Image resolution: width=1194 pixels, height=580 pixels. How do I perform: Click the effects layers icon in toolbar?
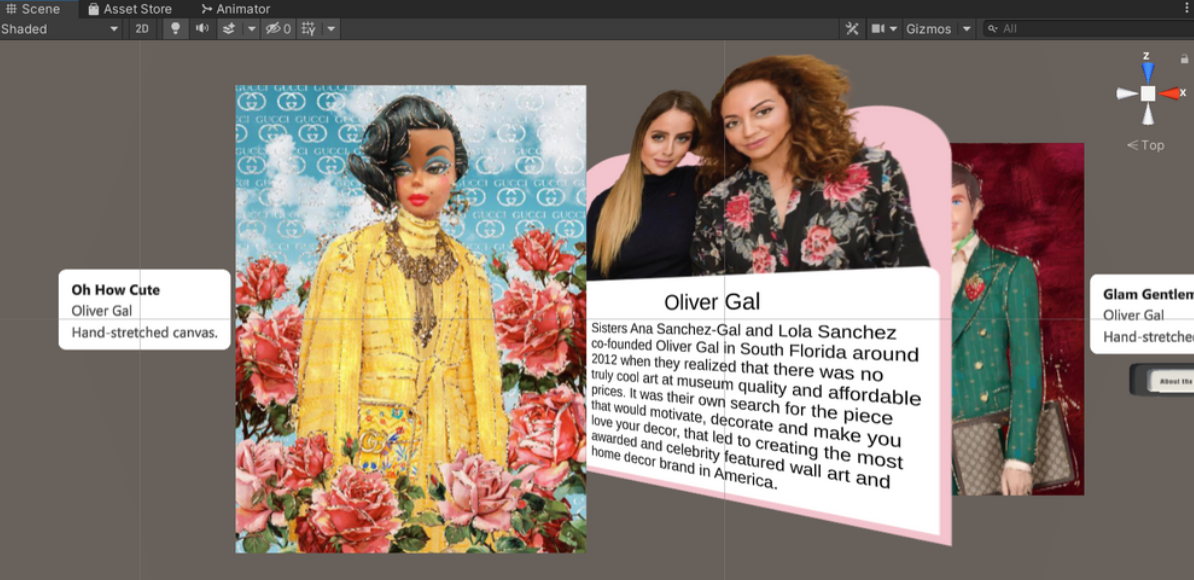click(229, 29)
